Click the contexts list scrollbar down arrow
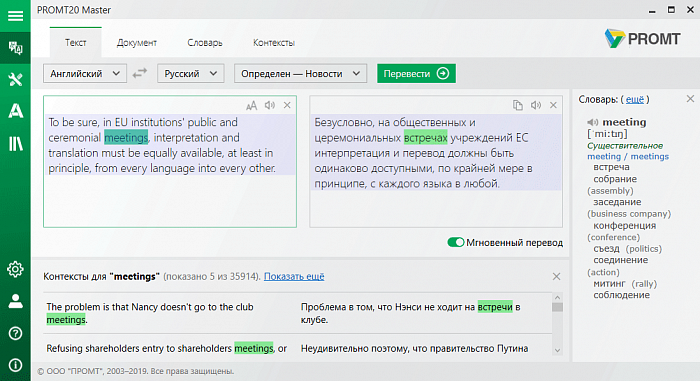The height and width of the screenshot is (381, 700). pyautogui.click(x=557, y=351)
